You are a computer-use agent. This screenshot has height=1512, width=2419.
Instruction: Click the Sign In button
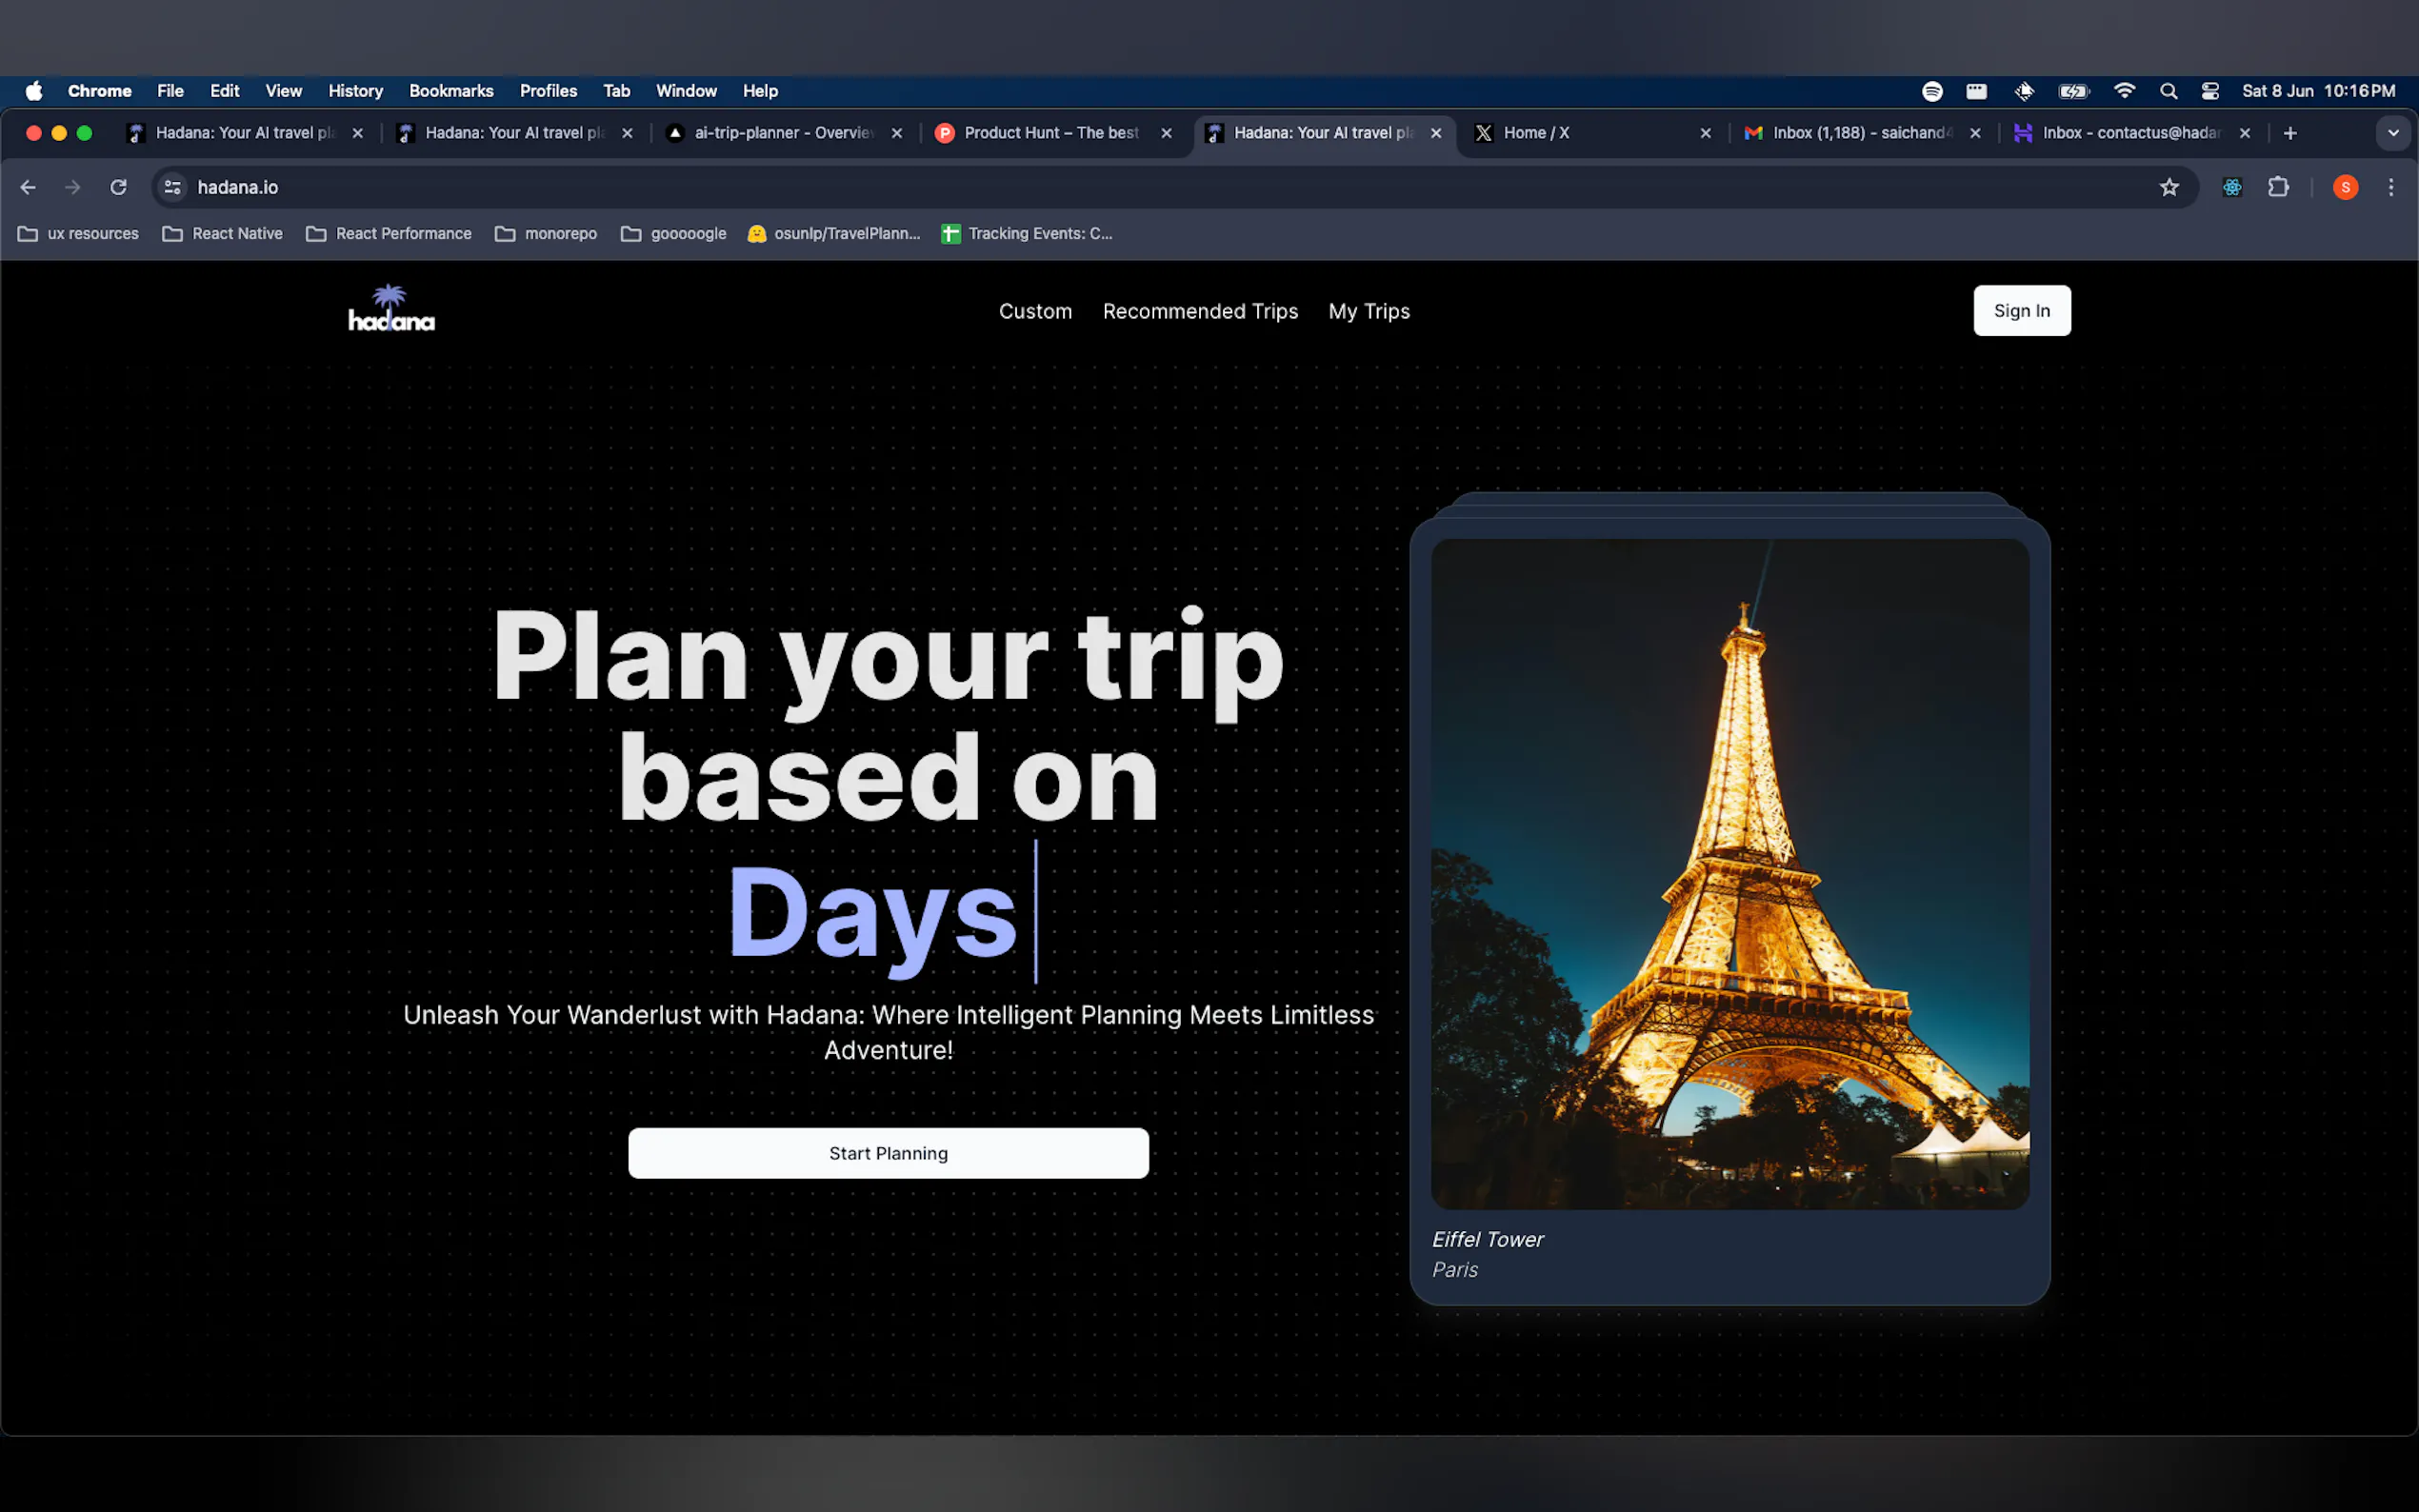tap(2021, 311)
